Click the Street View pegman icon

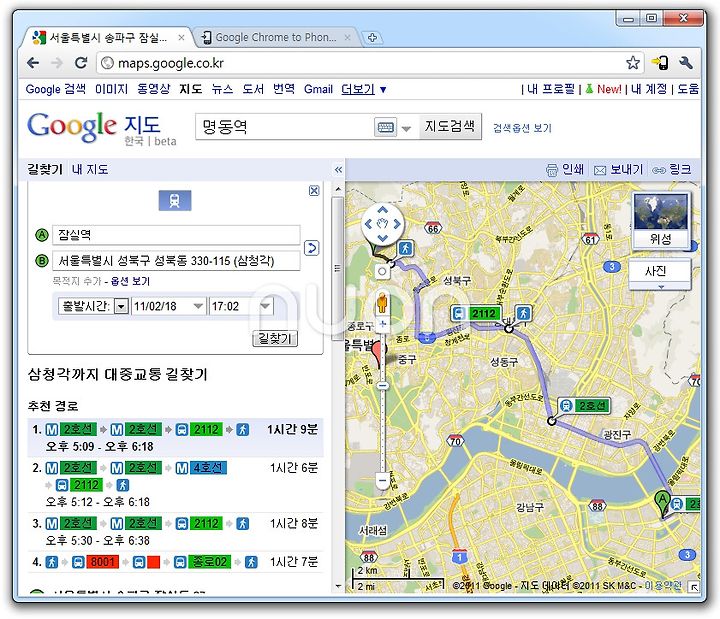[x=382, y=303]
